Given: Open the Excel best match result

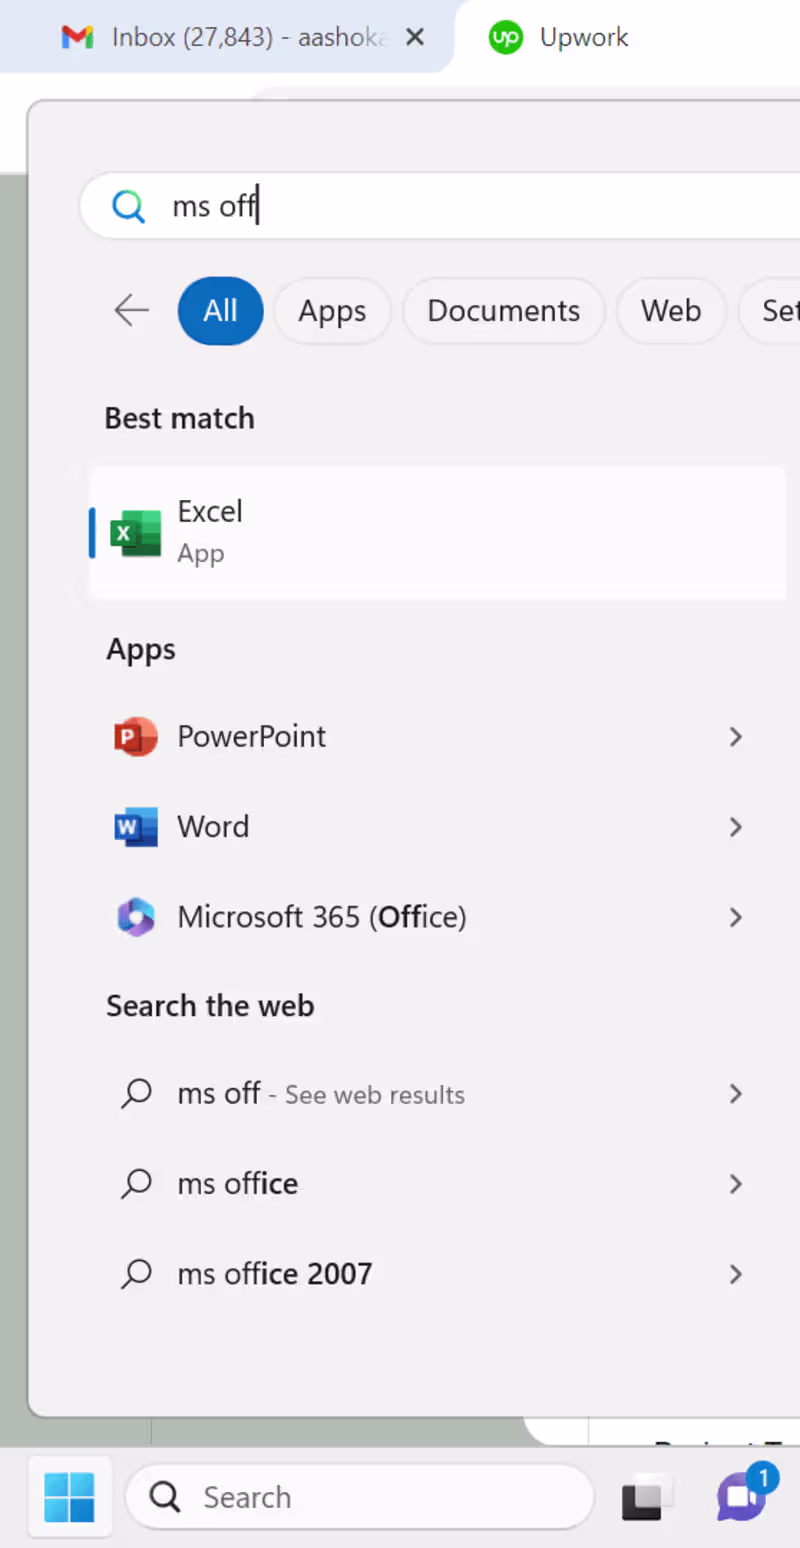Looking at the screenshot, I should (x=436, y=532).
